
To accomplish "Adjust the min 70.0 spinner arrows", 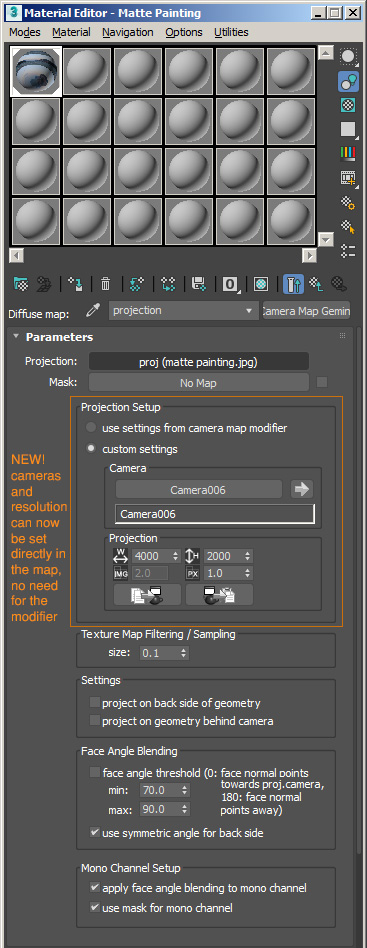I will coord(184,790).
